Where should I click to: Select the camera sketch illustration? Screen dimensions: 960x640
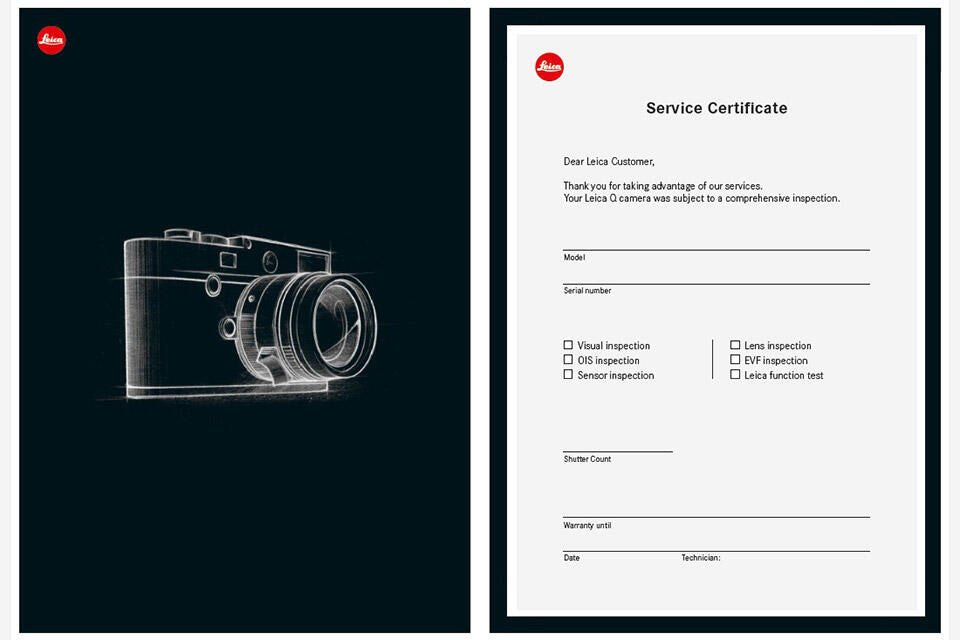[x=244, y=316]
